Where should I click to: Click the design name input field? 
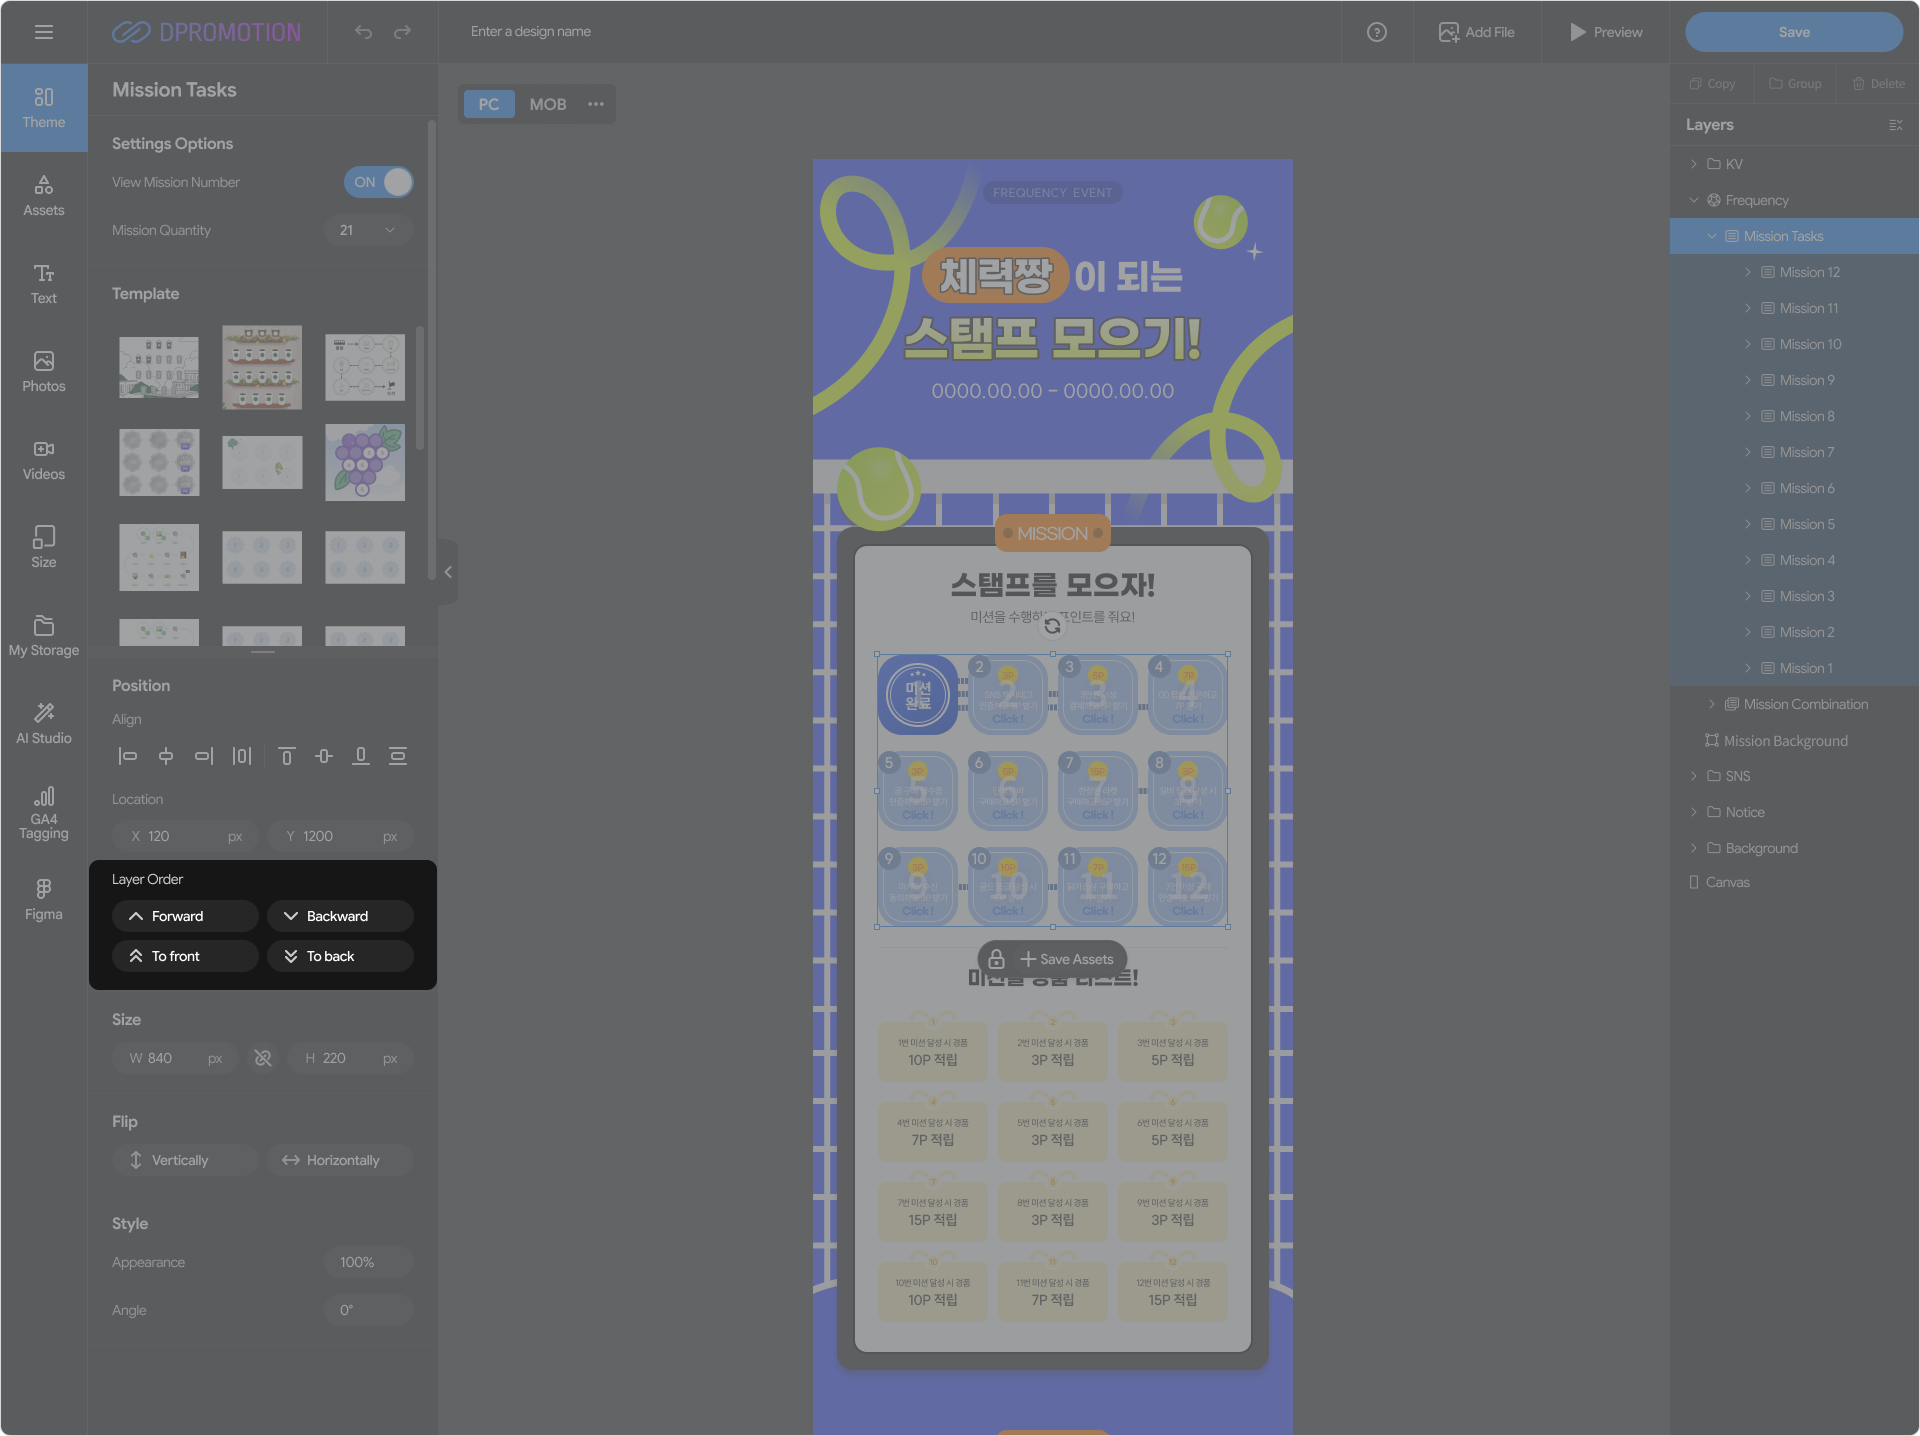[x=531, y=32]
